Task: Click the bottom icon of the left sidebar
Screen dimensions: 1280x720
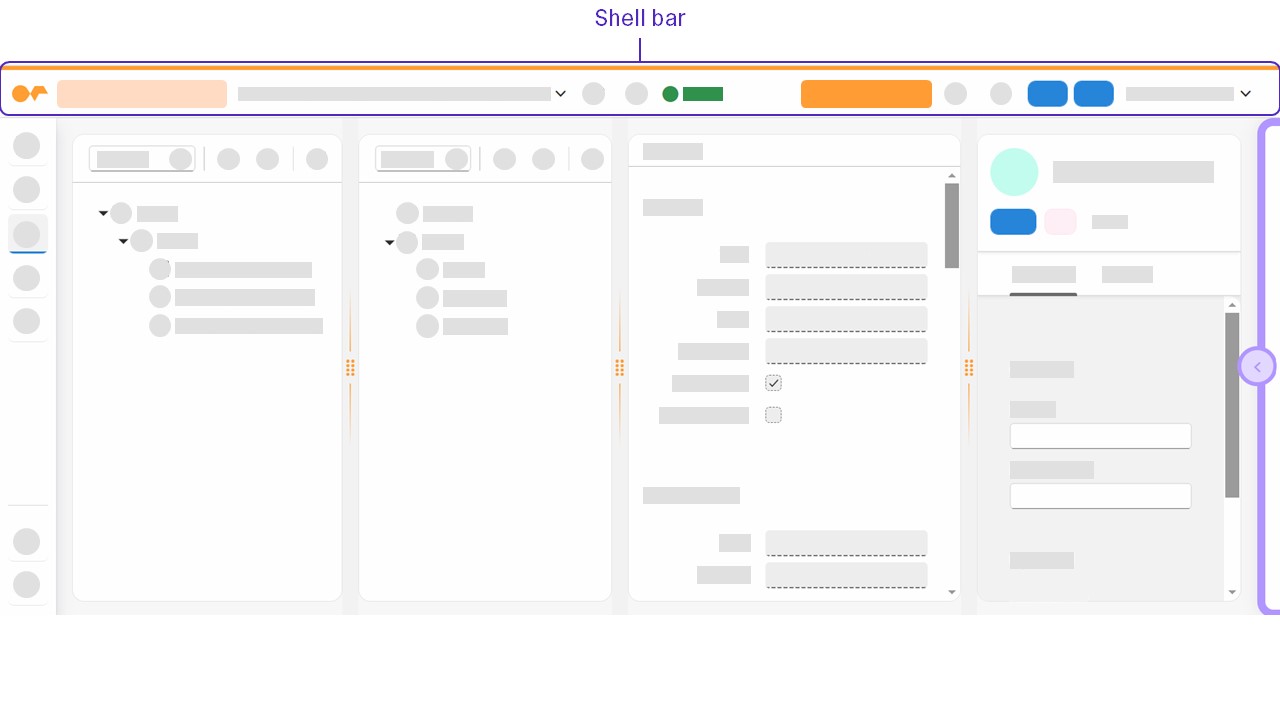Action: [x=27, y=585]
